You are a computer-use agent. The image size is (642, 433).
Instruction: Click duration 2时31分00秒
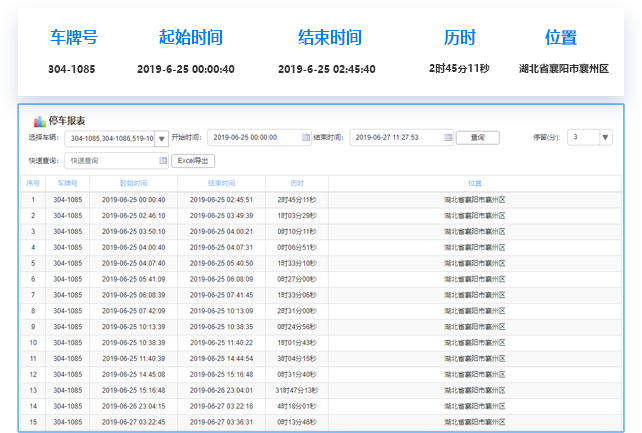pyautogui.click(x=297, y=311)
